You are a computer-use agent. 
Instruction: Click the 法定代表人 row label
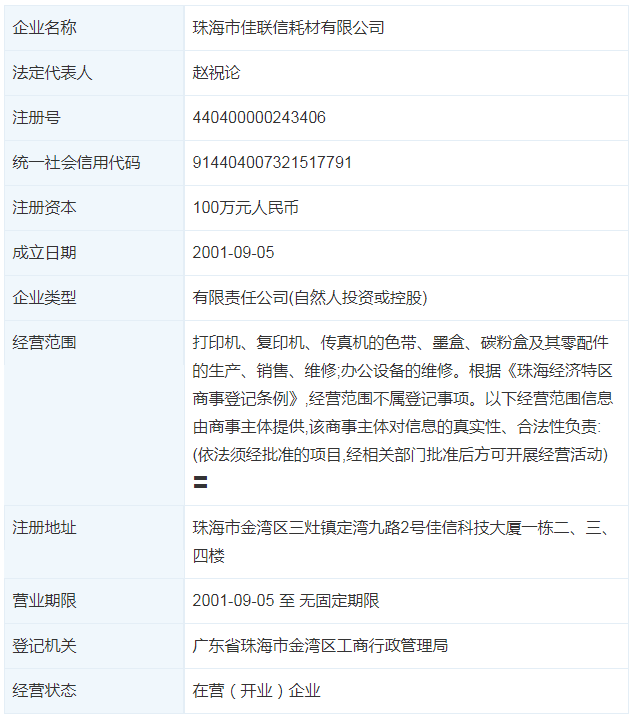tap(52, 73)
